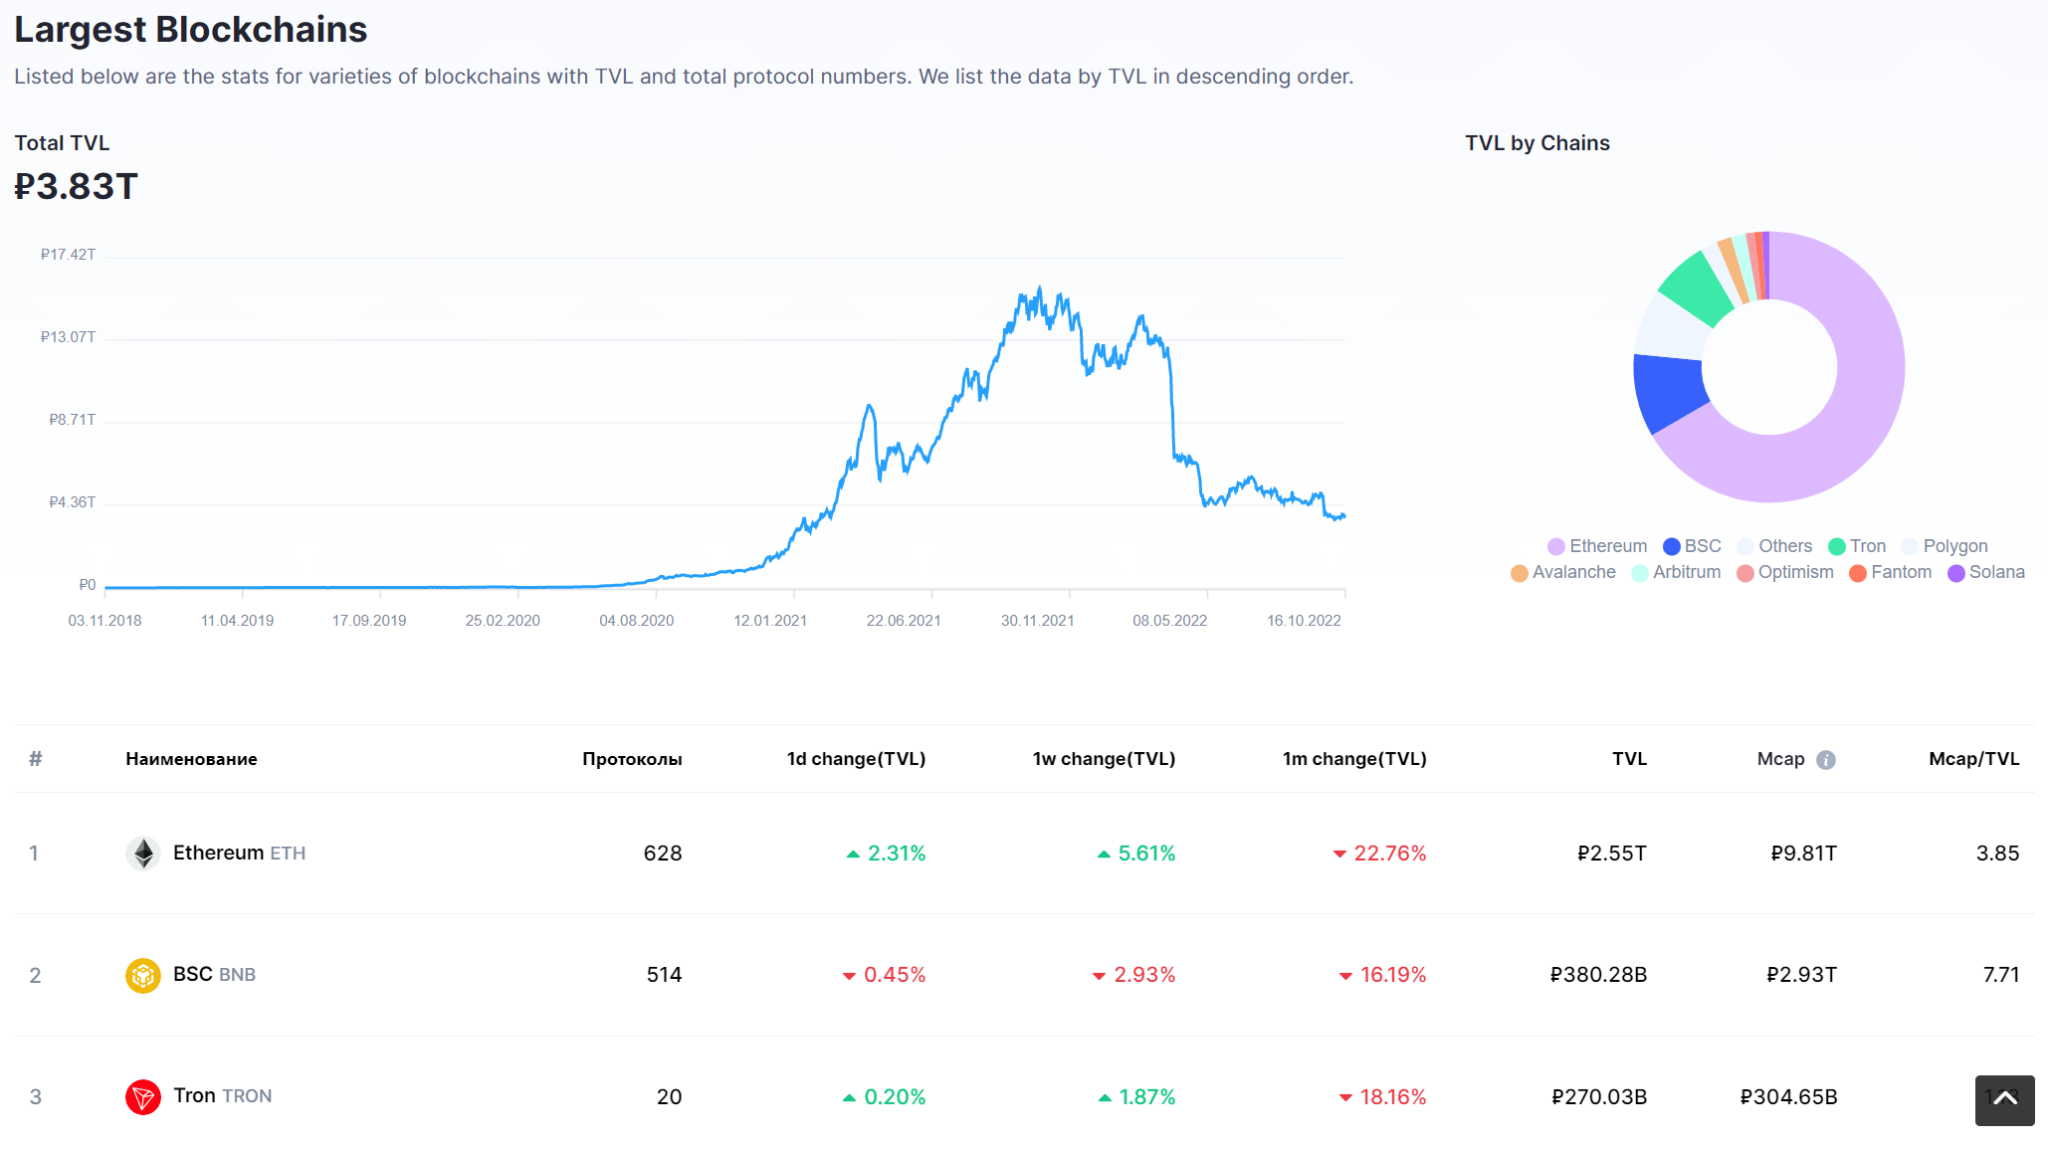Click the blue BSC legend dot
The width and height of the screenshot is (2048, 1149).
coord(1671,546)
